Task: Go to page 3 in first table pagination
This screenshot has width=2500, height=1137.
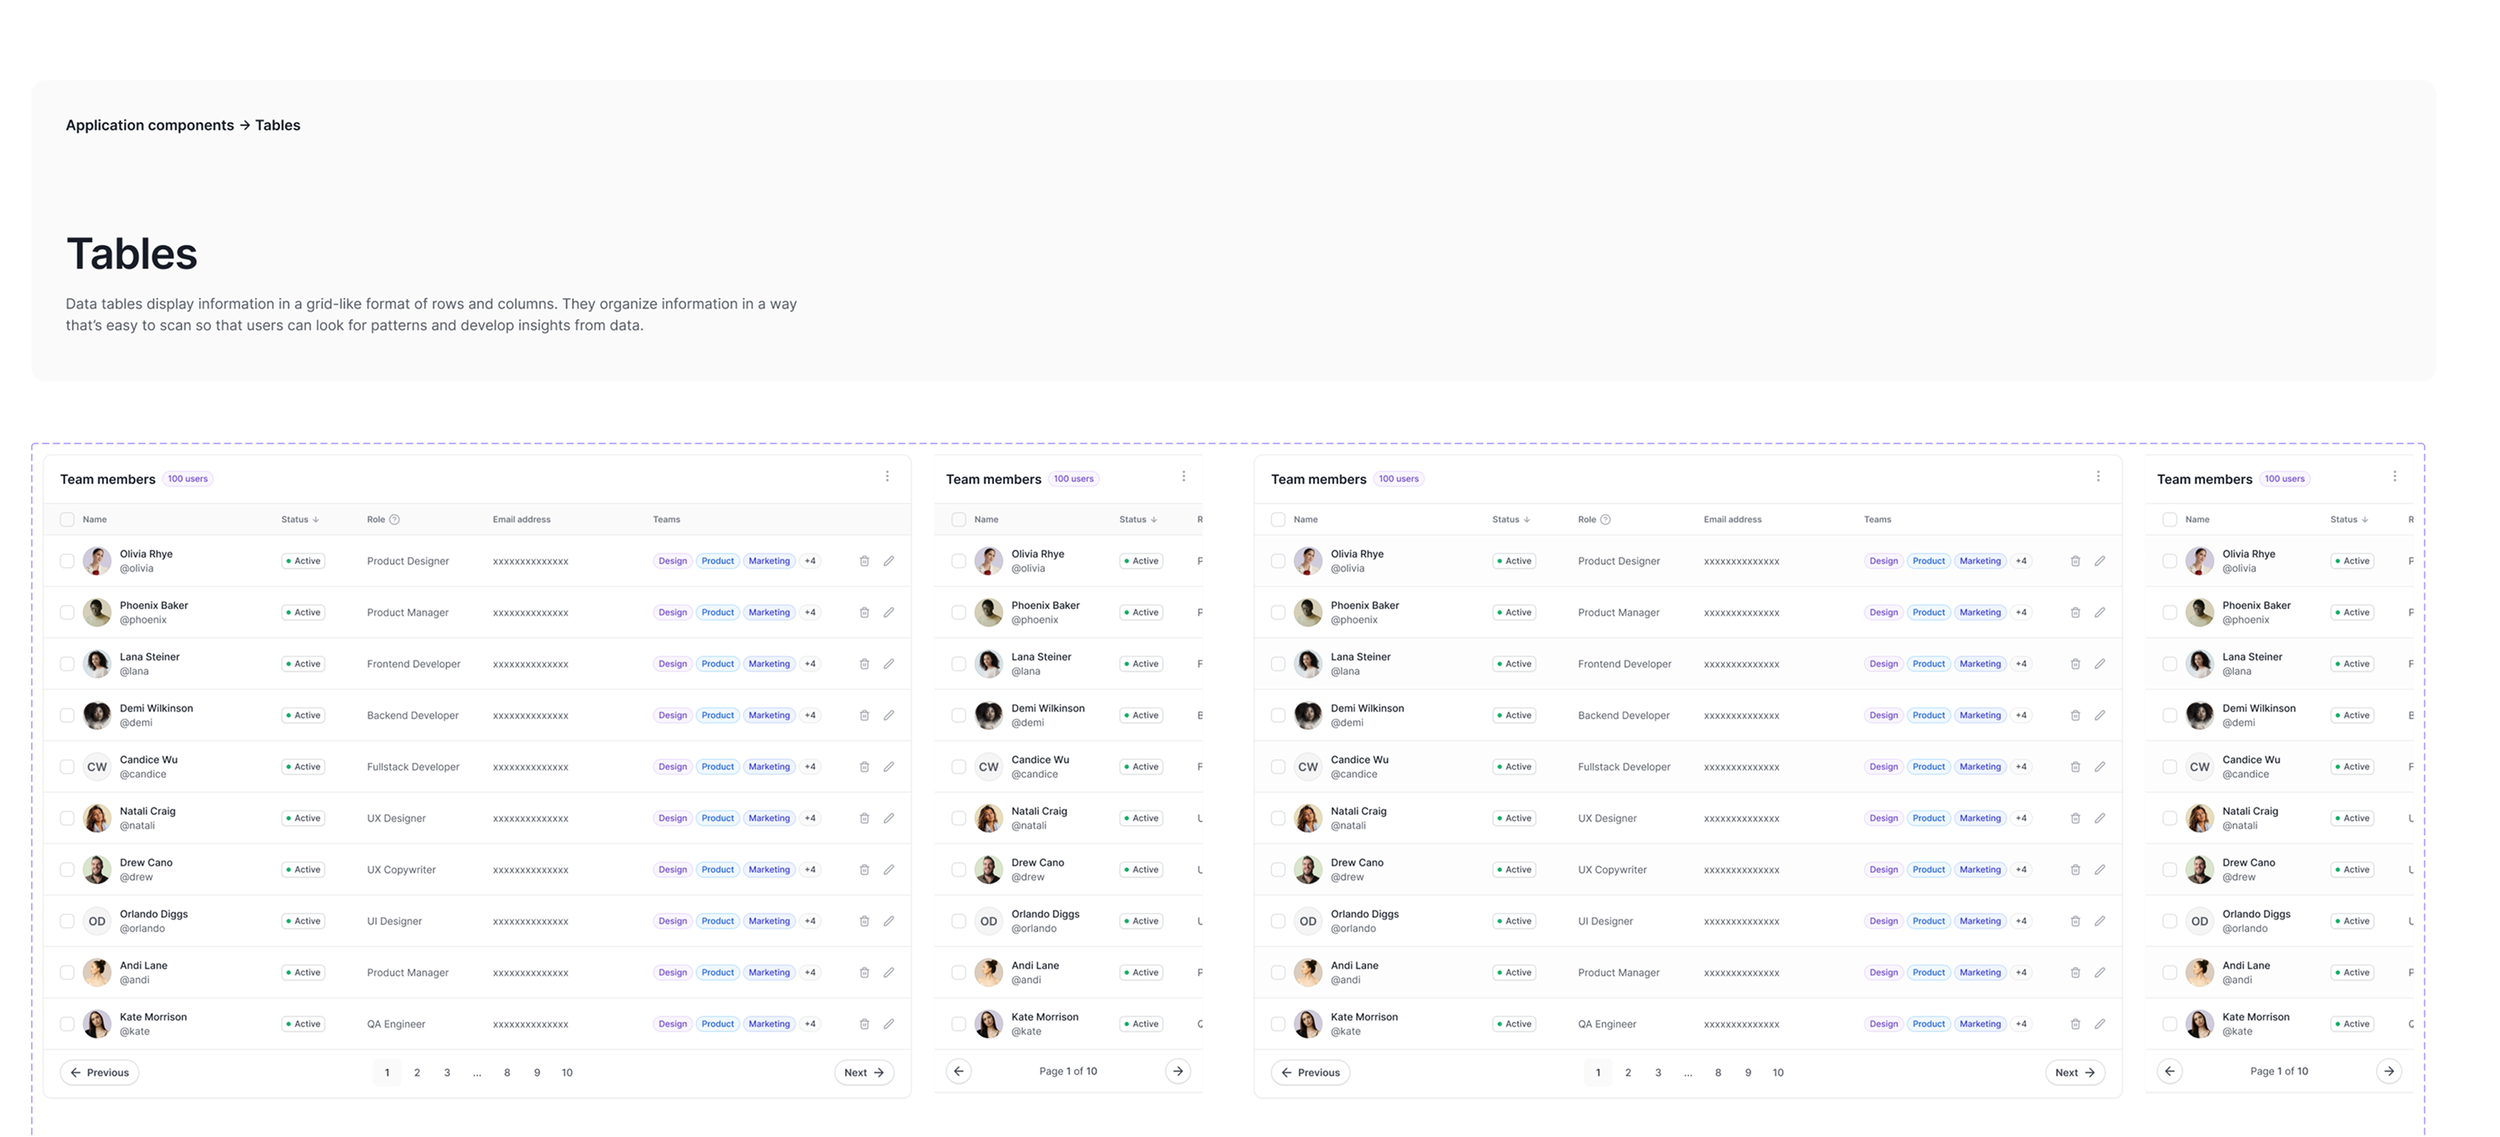Action: point(447,1073)
